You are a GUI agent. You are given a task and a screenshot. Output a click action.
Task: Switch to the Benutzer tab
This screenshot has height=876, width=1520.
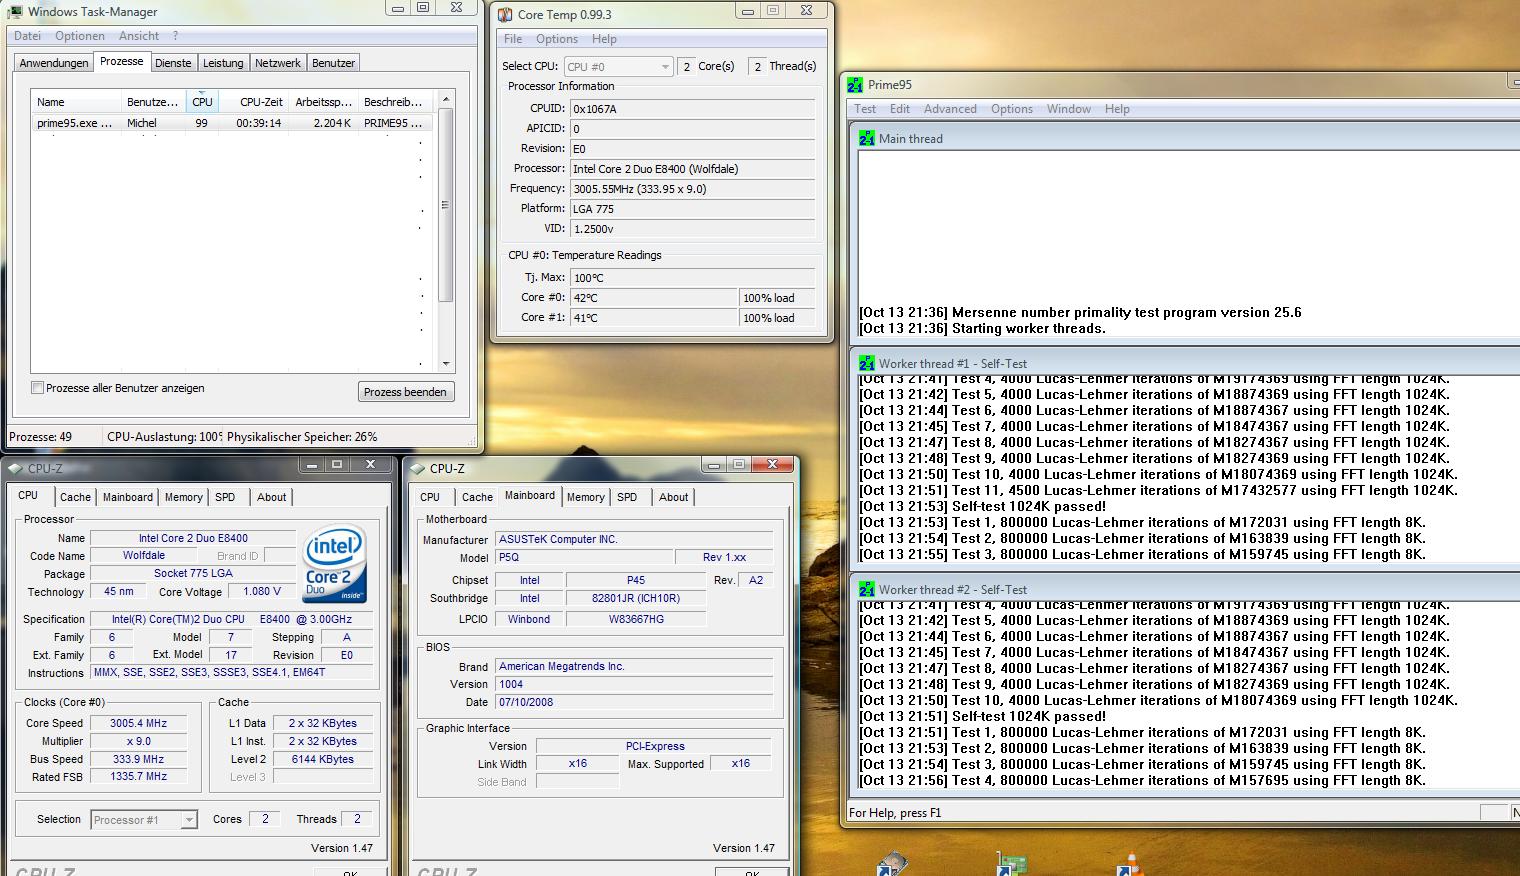333,63
